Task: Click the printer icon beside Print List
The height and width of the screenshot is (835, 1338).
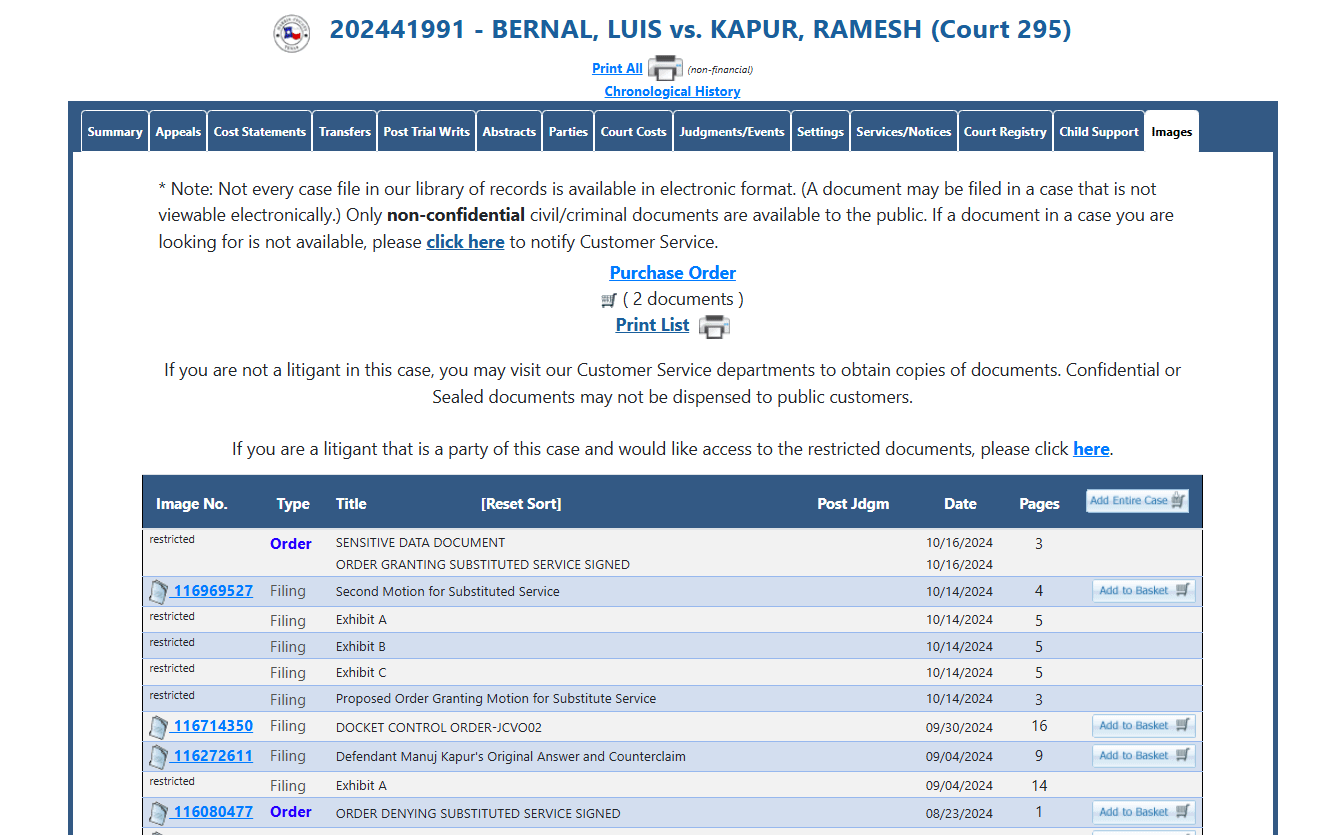Action: 714,326
